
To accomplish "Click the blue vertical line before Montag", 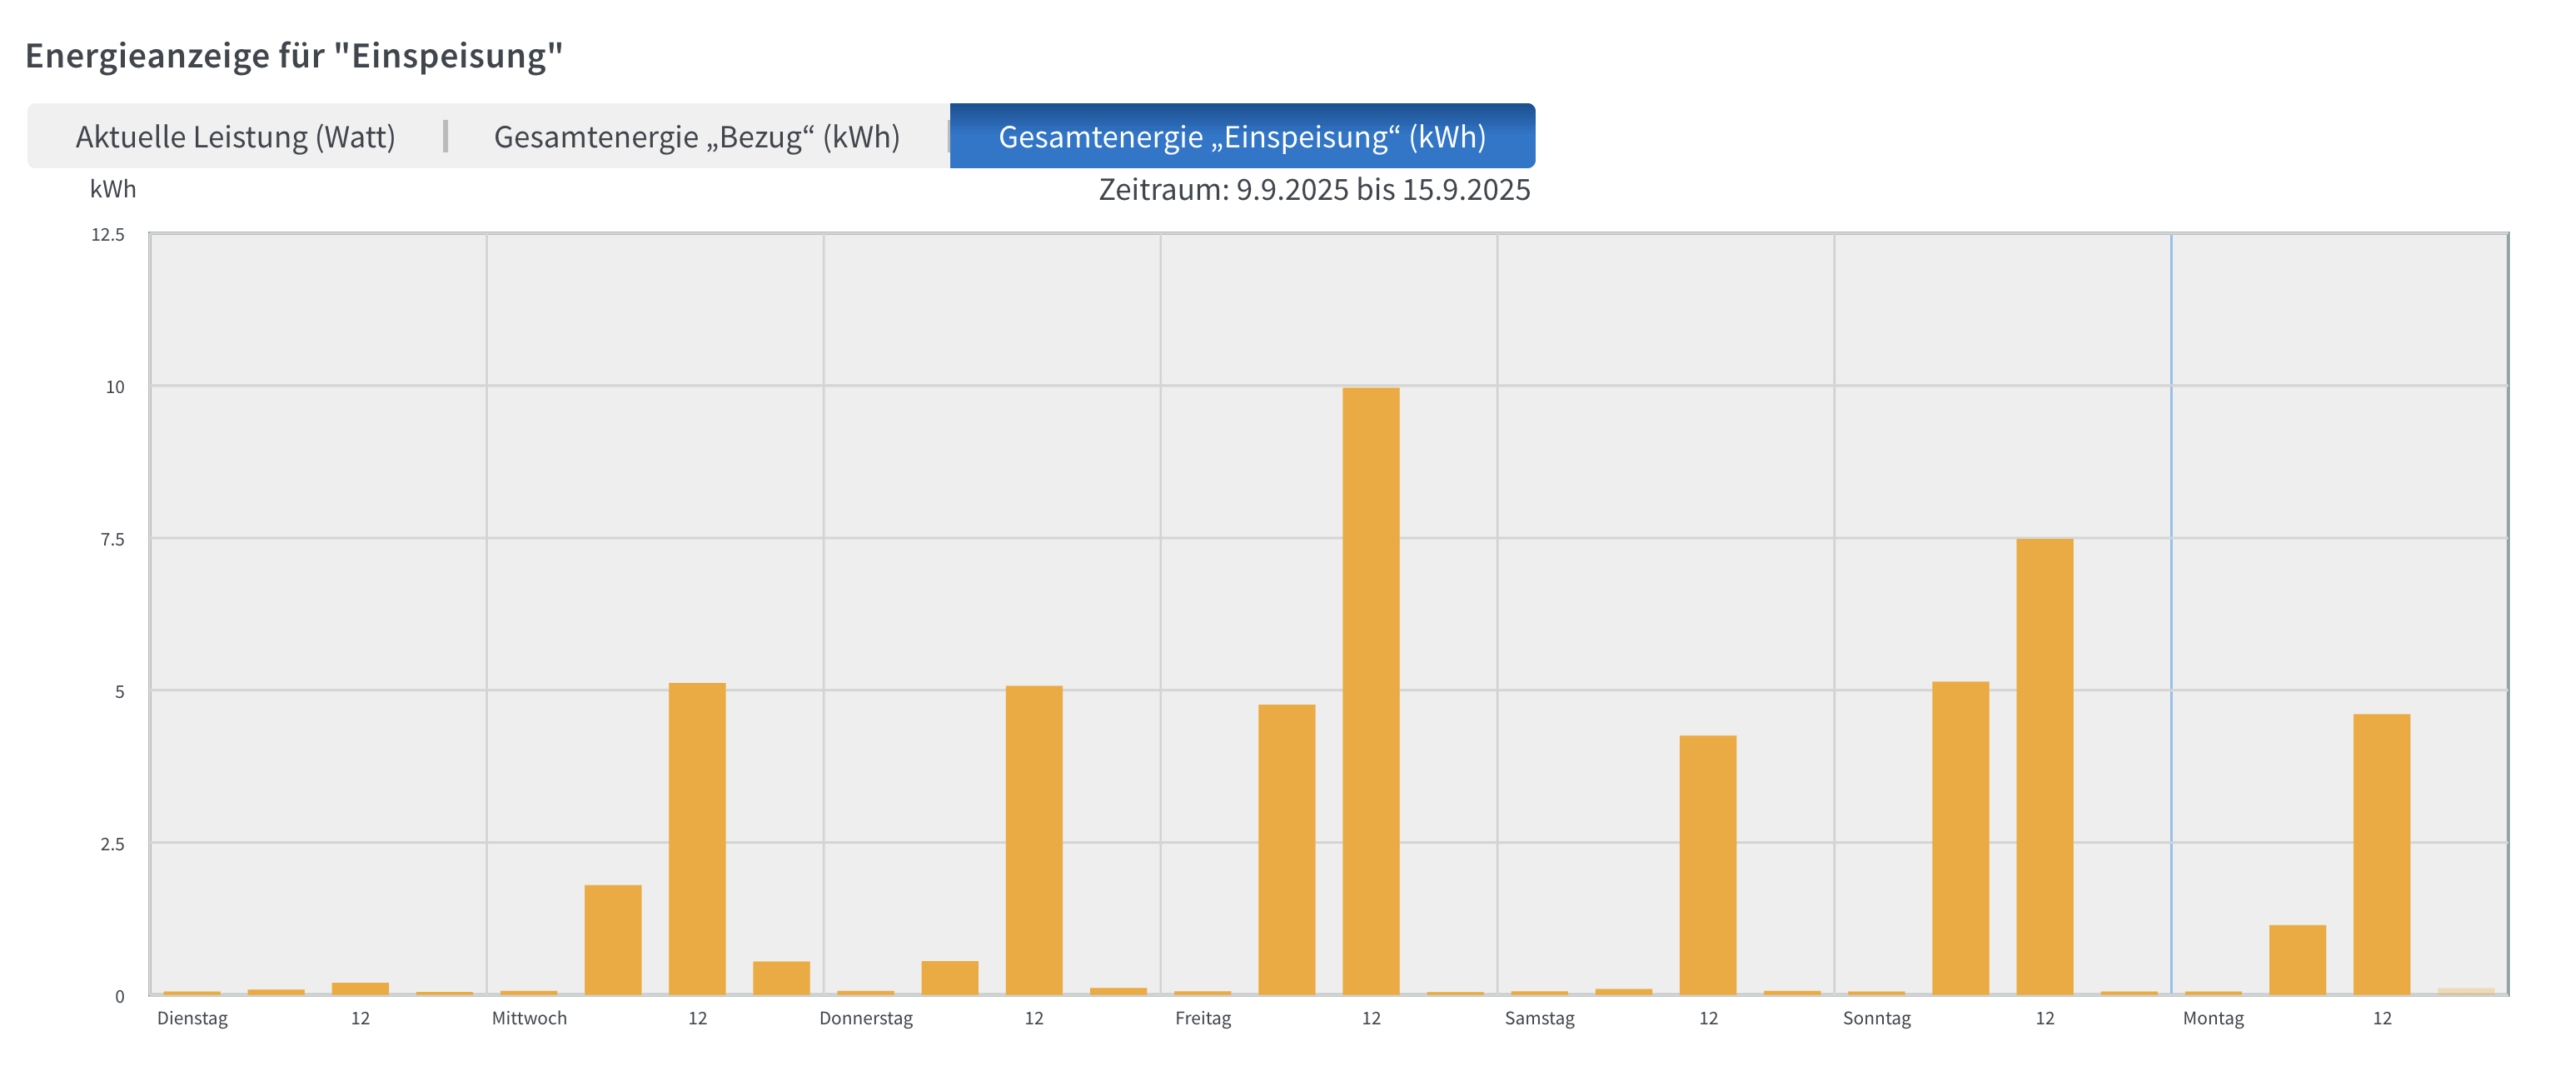I will tap(2171, 600).
